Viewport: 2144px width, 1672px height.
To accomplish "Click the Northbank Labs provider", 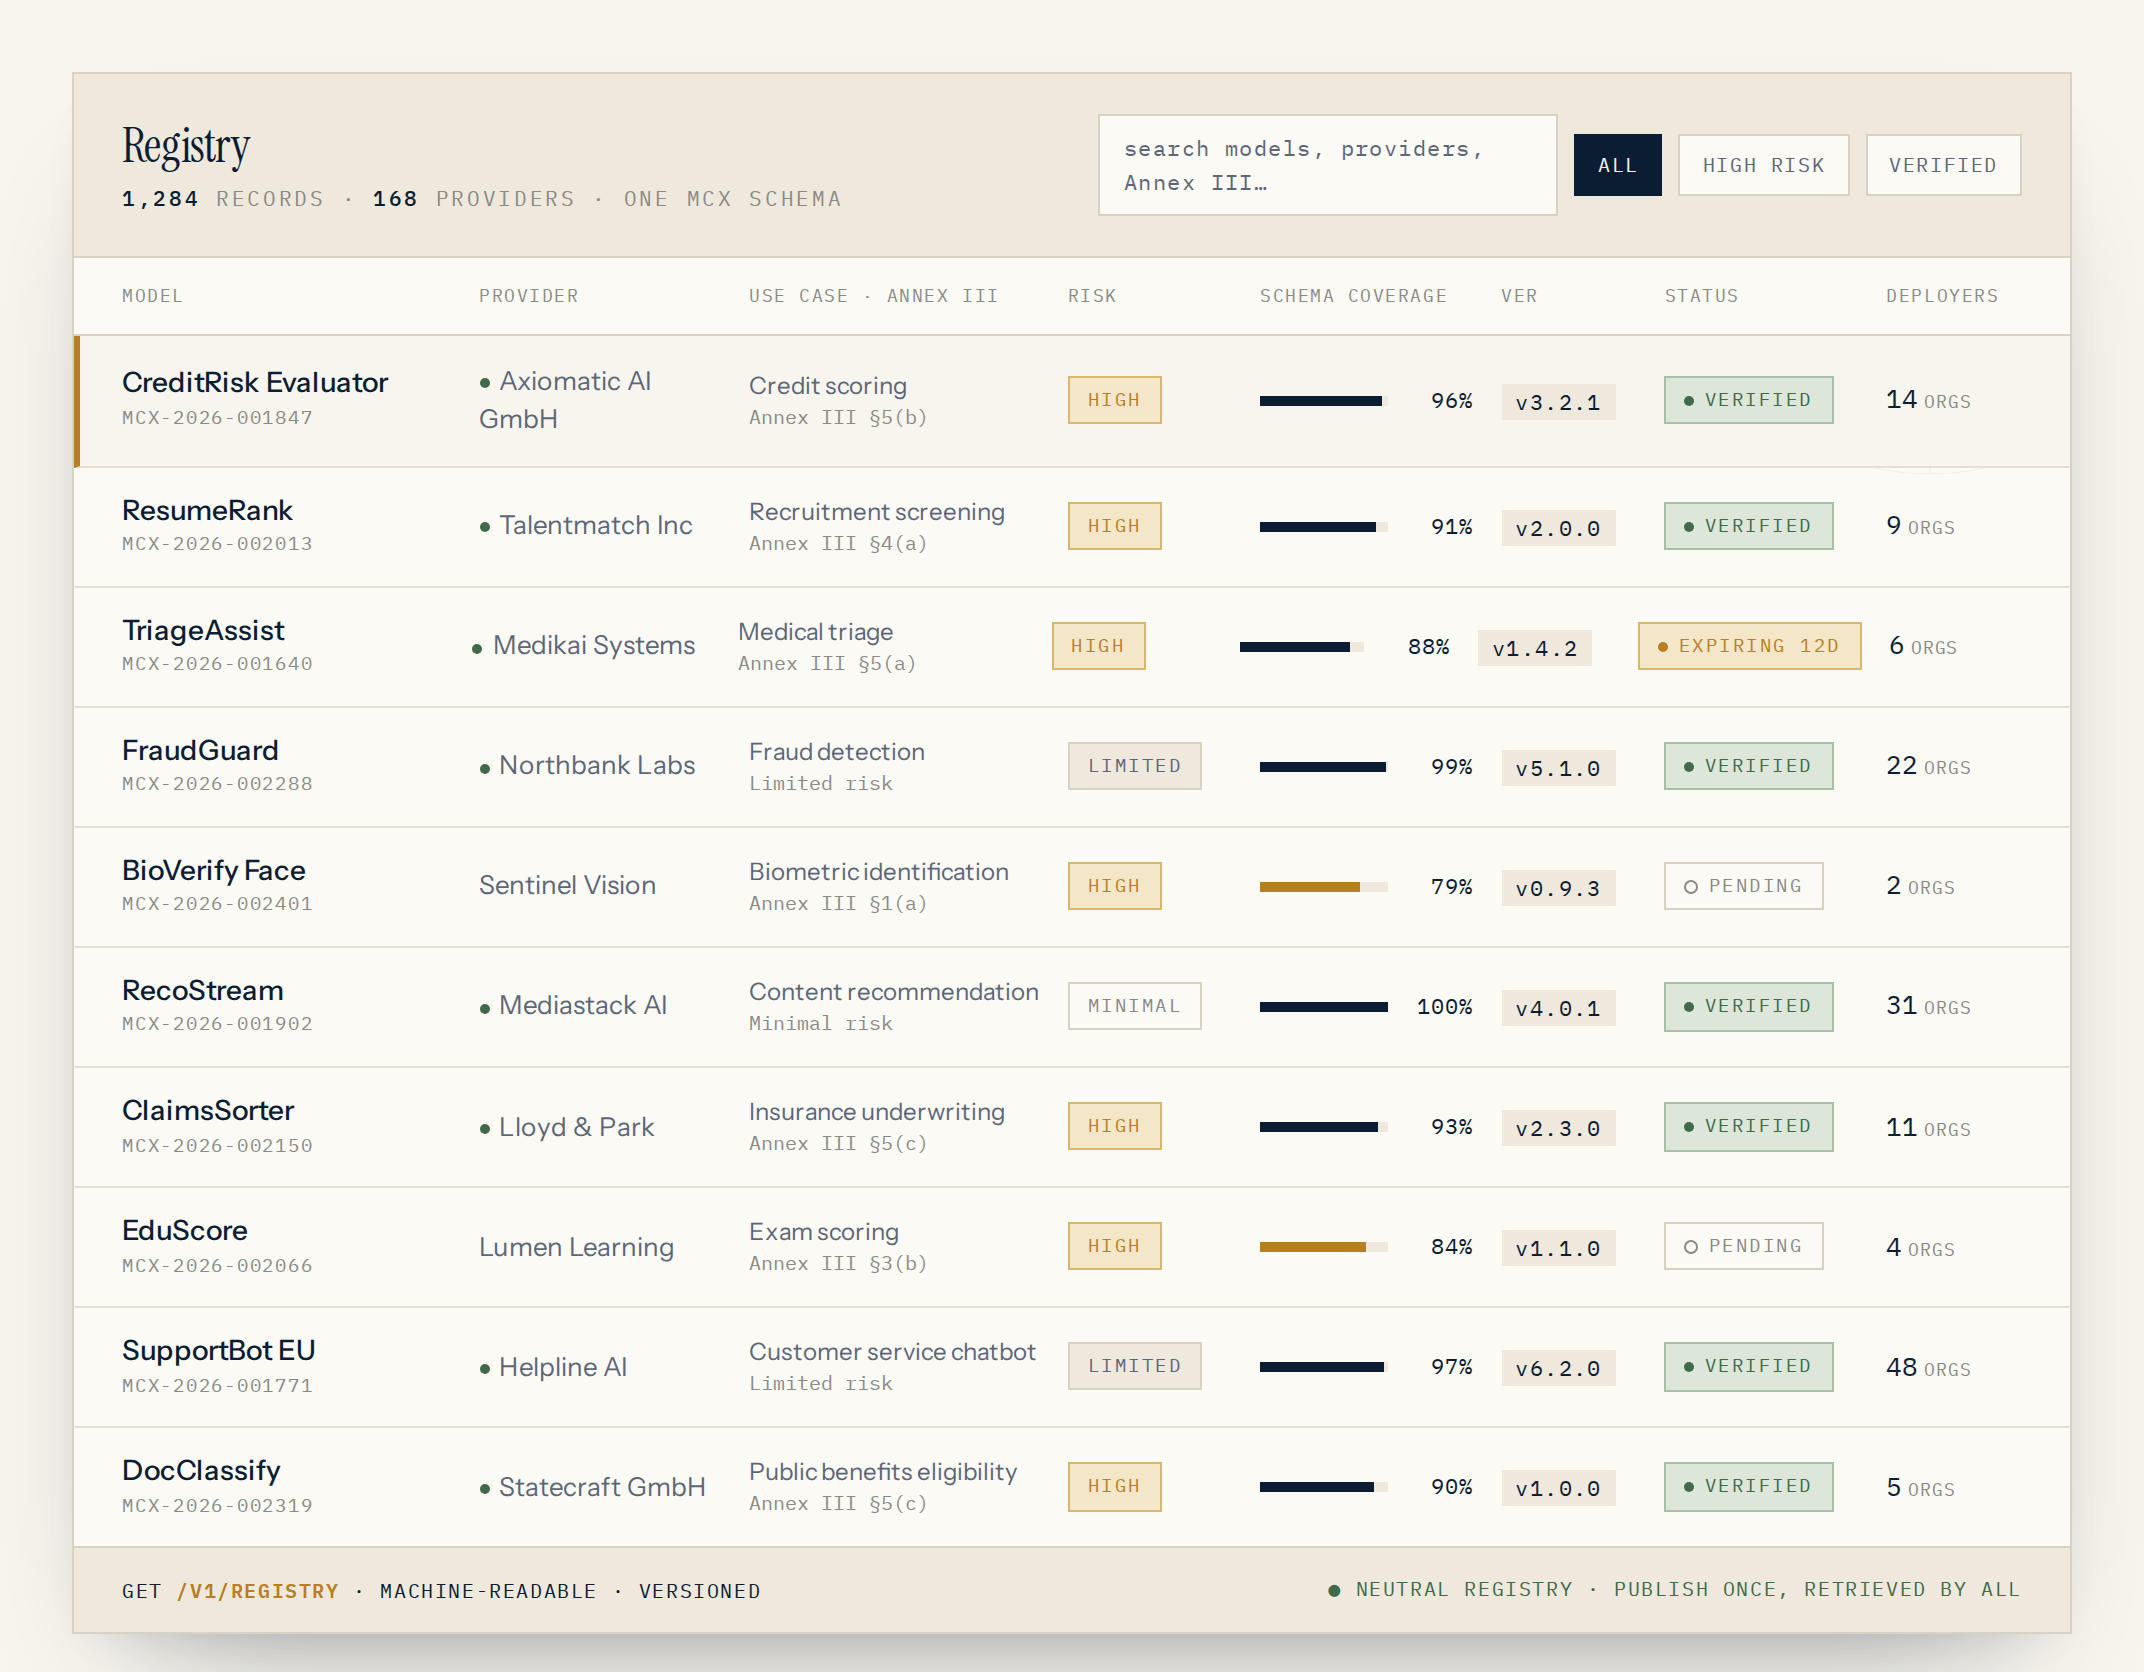I will [587, 765].
